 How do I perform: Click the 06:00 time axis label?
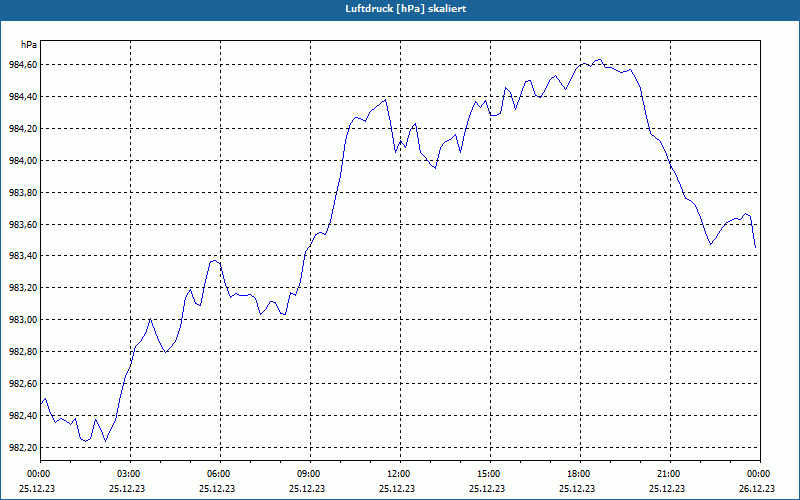coord(220,474)
